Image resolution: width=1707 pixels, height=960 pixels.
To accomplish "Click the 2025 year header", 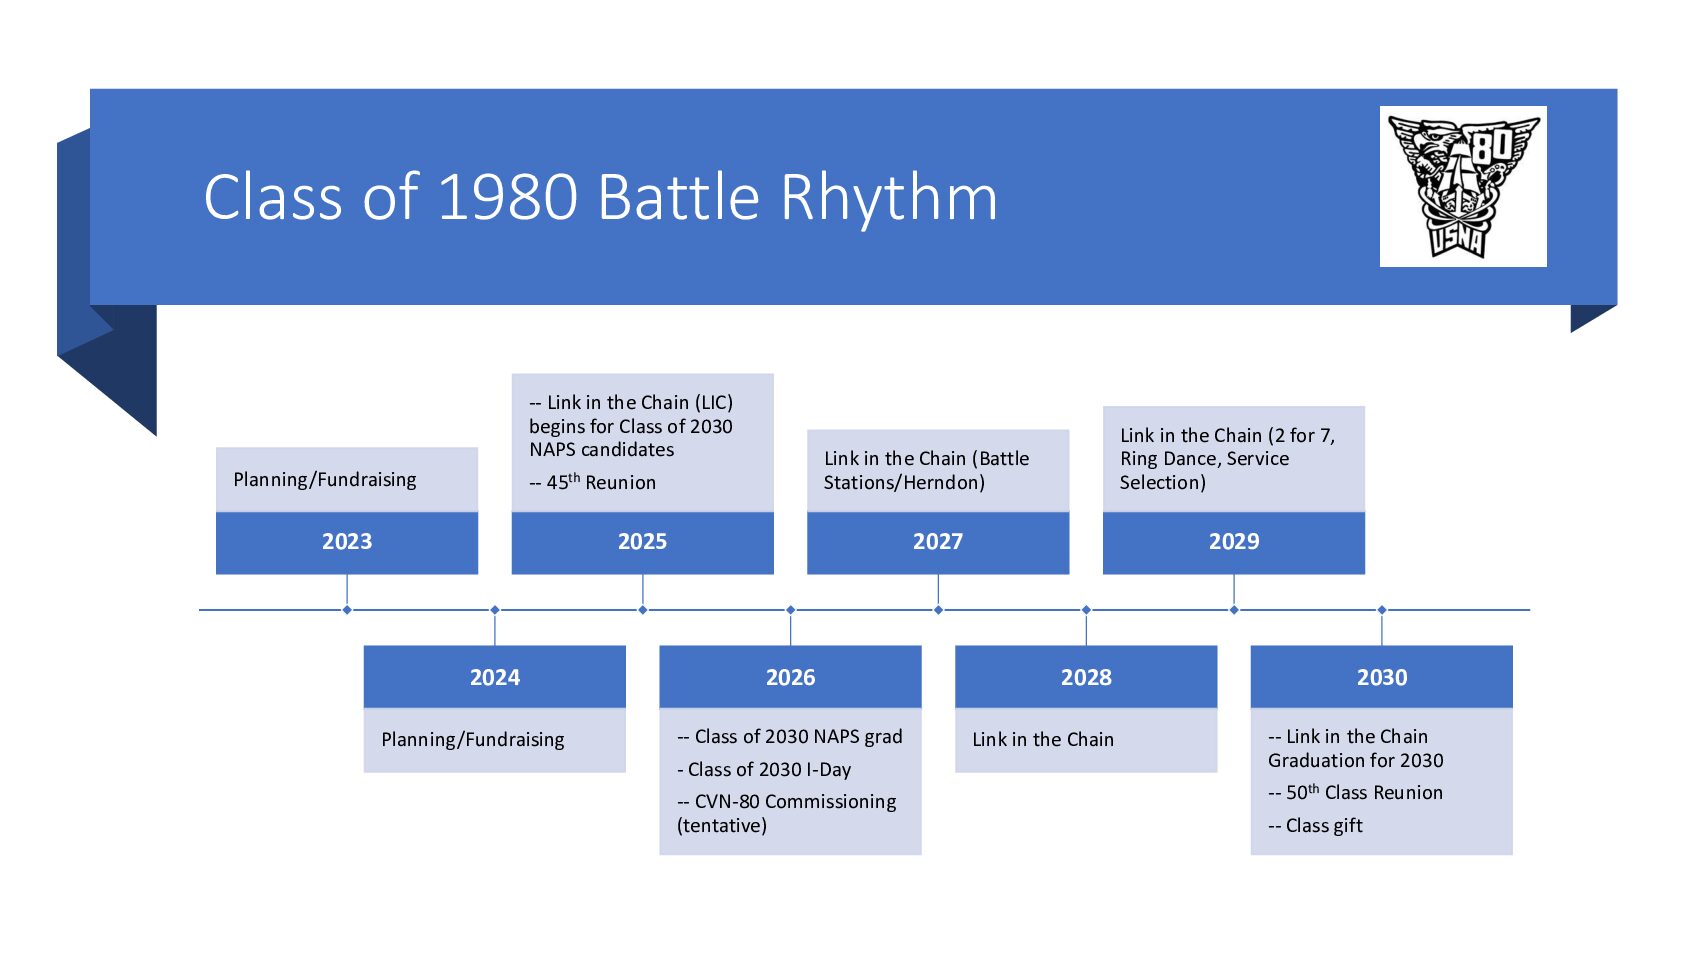I will [642, 542].
